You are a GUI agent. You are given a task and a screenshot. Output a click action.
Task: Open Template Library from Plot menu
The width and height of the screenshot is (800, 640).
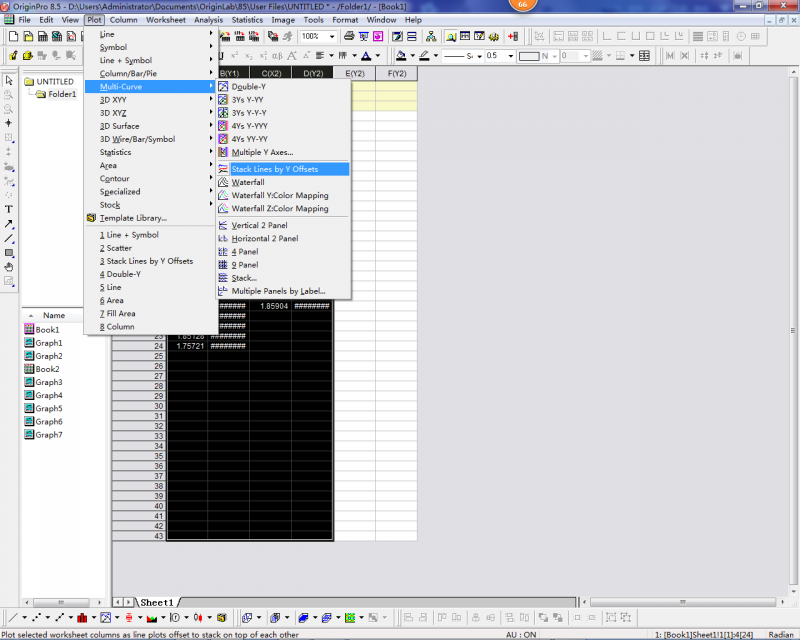pos(132,218)
